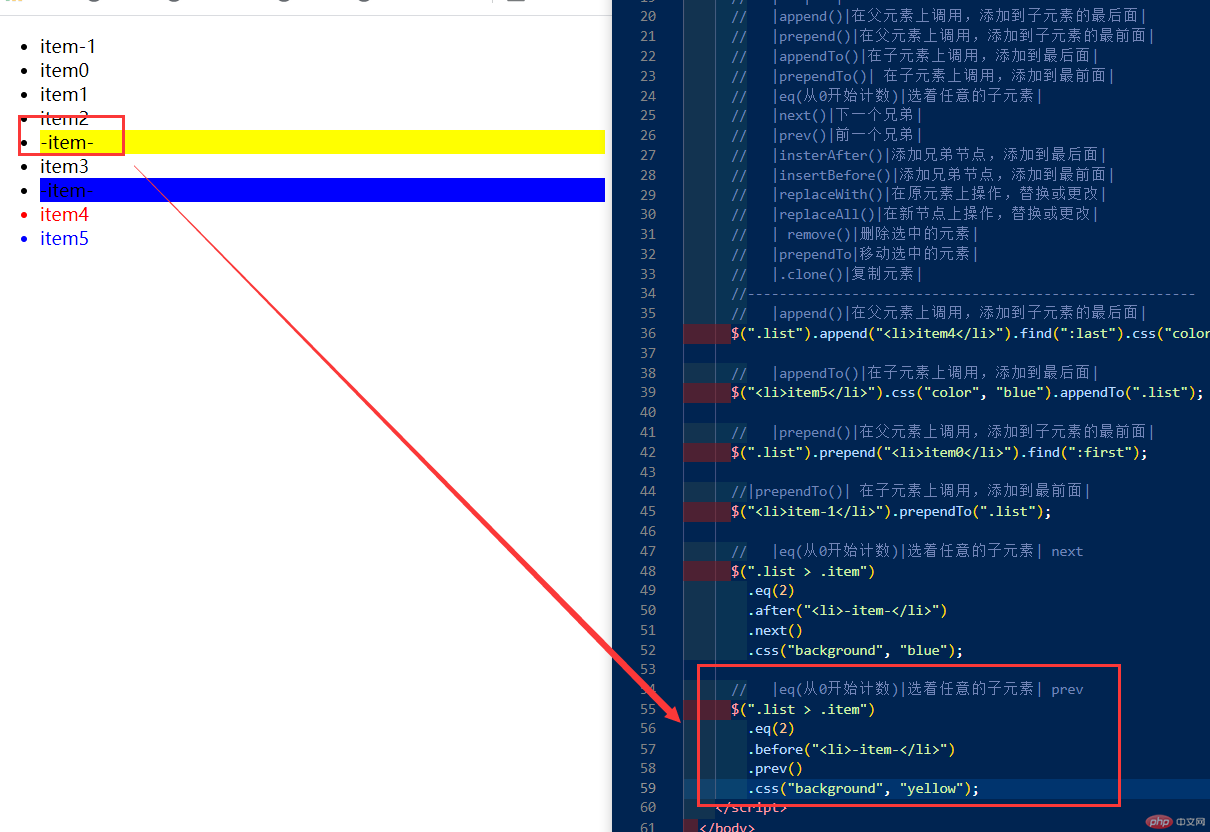The width and height of the screenshot is (1210, 832).
Task: Click the '.clone()|复制元素' comment line
Action: pos(827,274)
